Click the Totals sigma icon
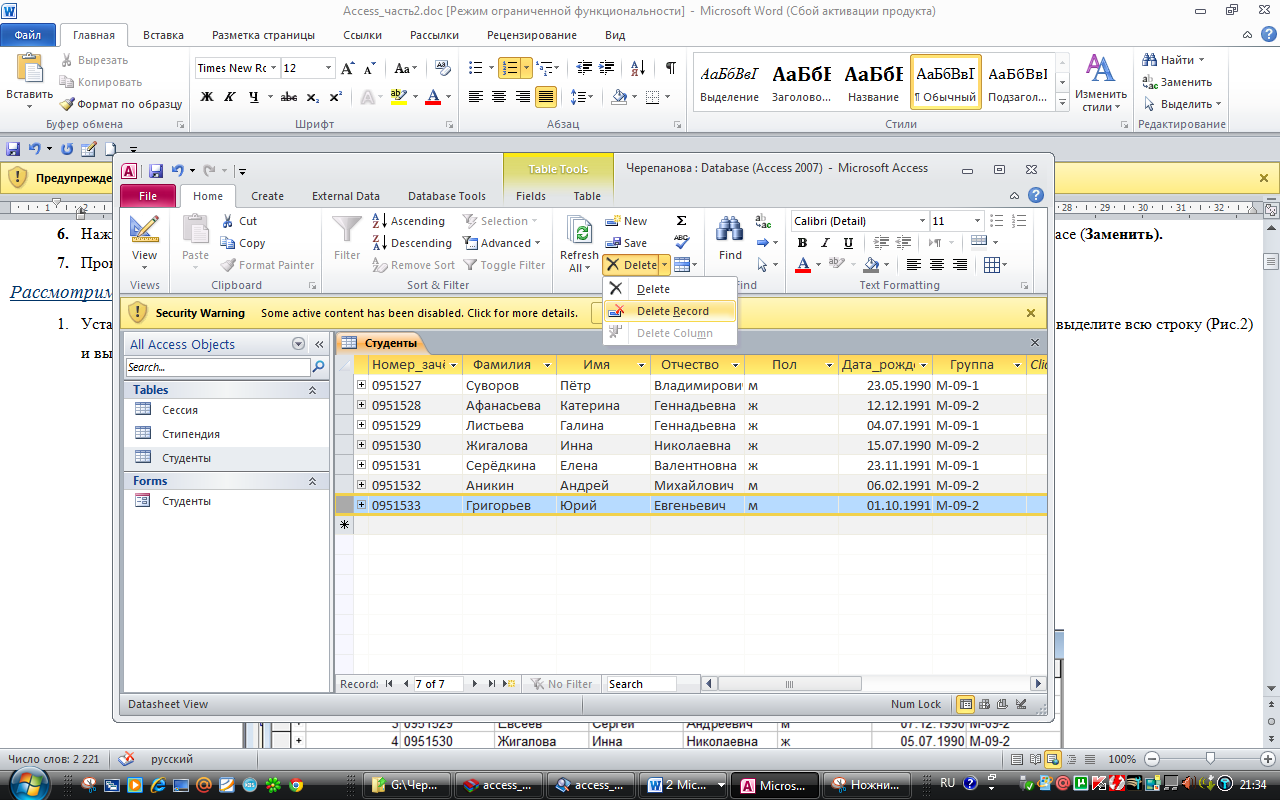Image resolution: width=1280 pixels, height=800 pixels. [681, 221]
